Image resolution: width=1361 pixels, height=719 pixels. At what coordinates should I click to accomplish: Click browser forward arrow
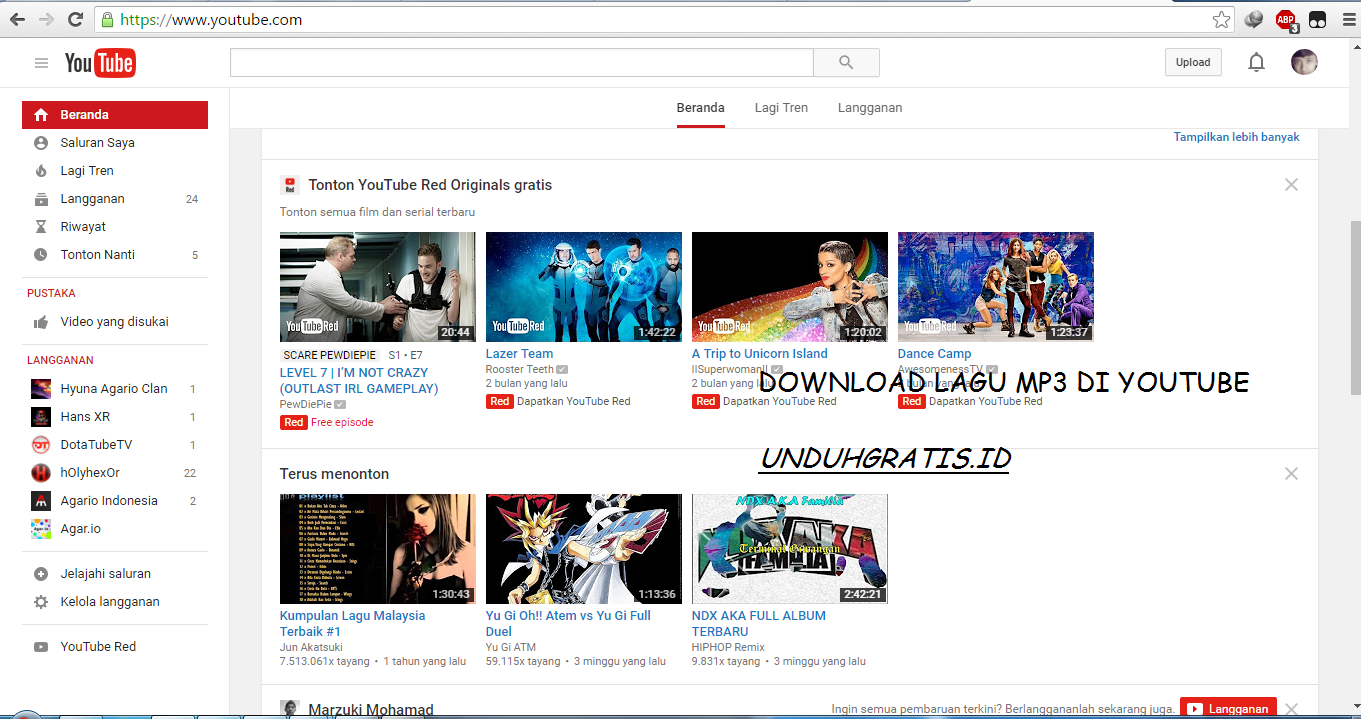(x=46, y=19)
